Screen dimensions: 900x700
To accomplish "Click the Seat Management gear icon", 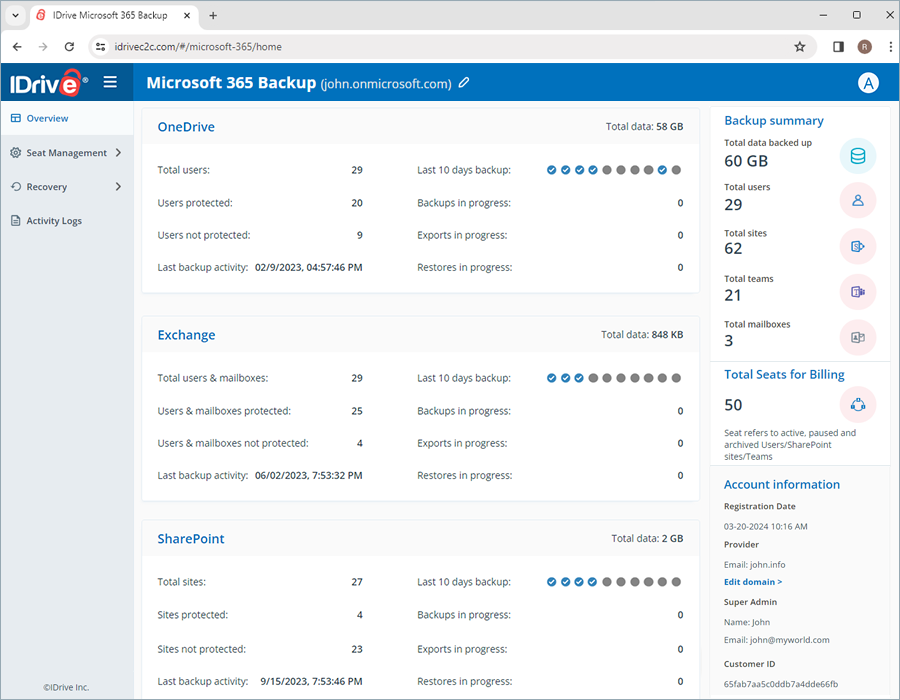I will pos(16,153).
